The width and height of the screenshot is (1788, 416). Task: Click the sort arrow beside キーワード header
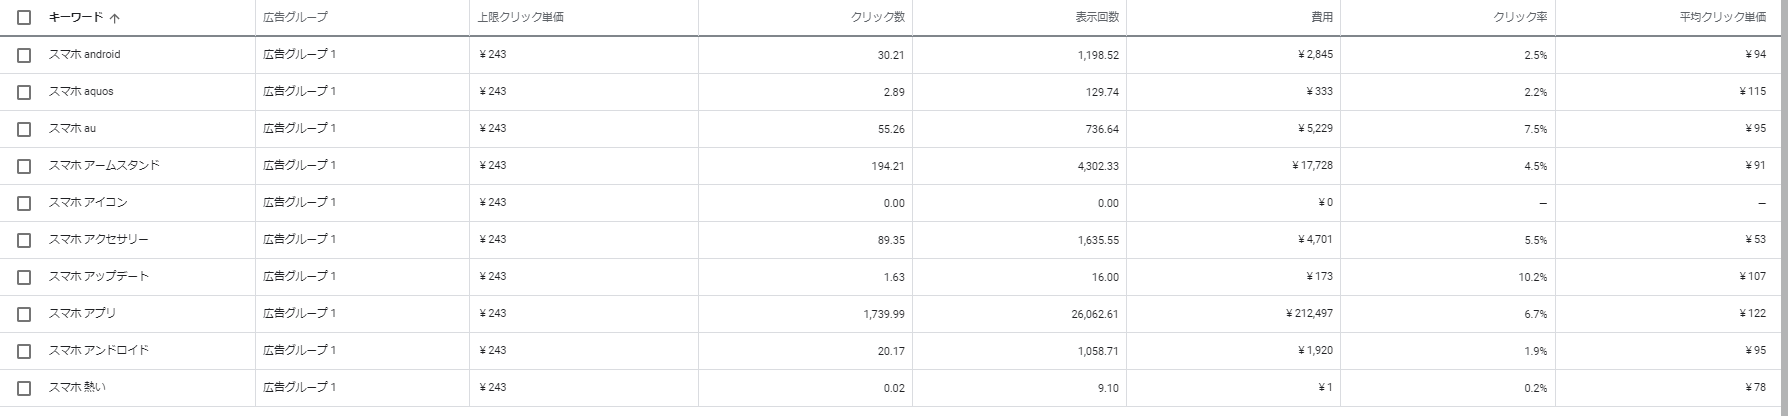[x=115, y=18]
